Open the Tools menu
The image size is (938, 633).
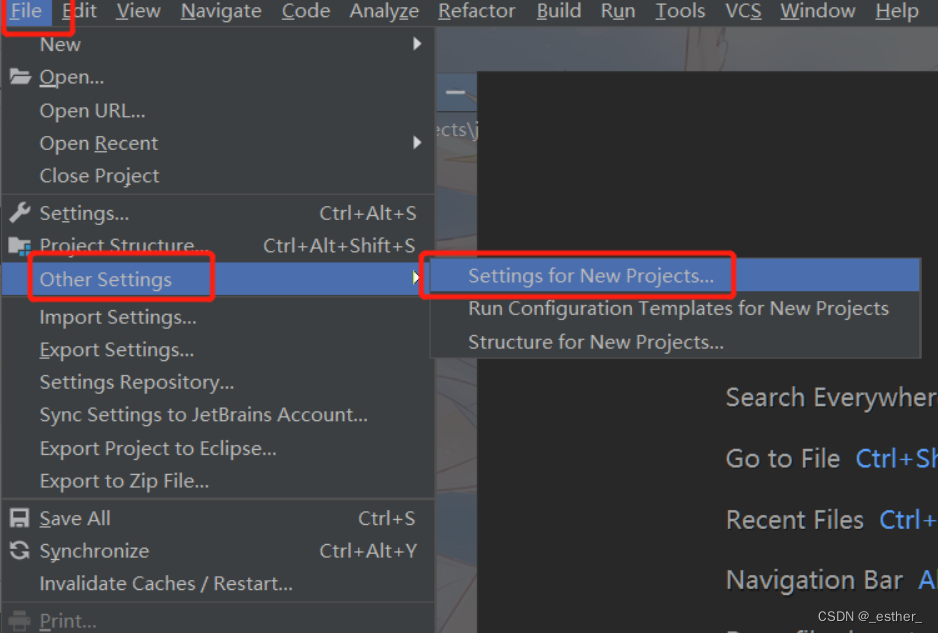[x=680, y=11]
